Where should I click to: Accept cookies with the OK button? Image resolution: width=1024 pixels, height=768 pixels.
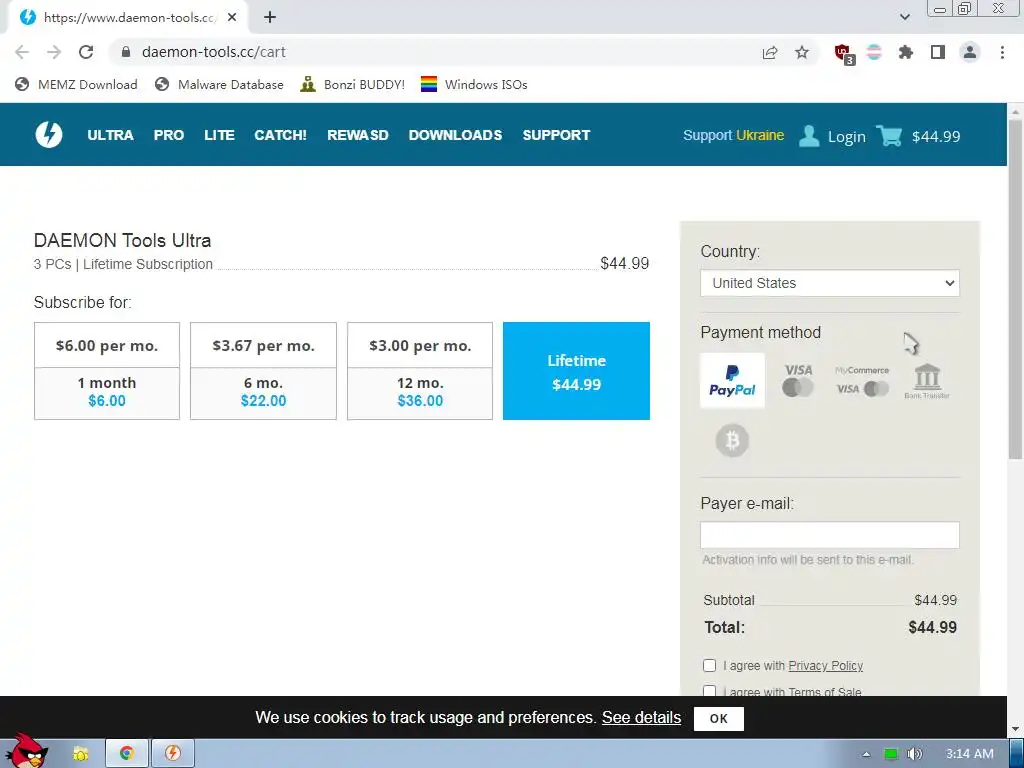(x=718, y=718)
